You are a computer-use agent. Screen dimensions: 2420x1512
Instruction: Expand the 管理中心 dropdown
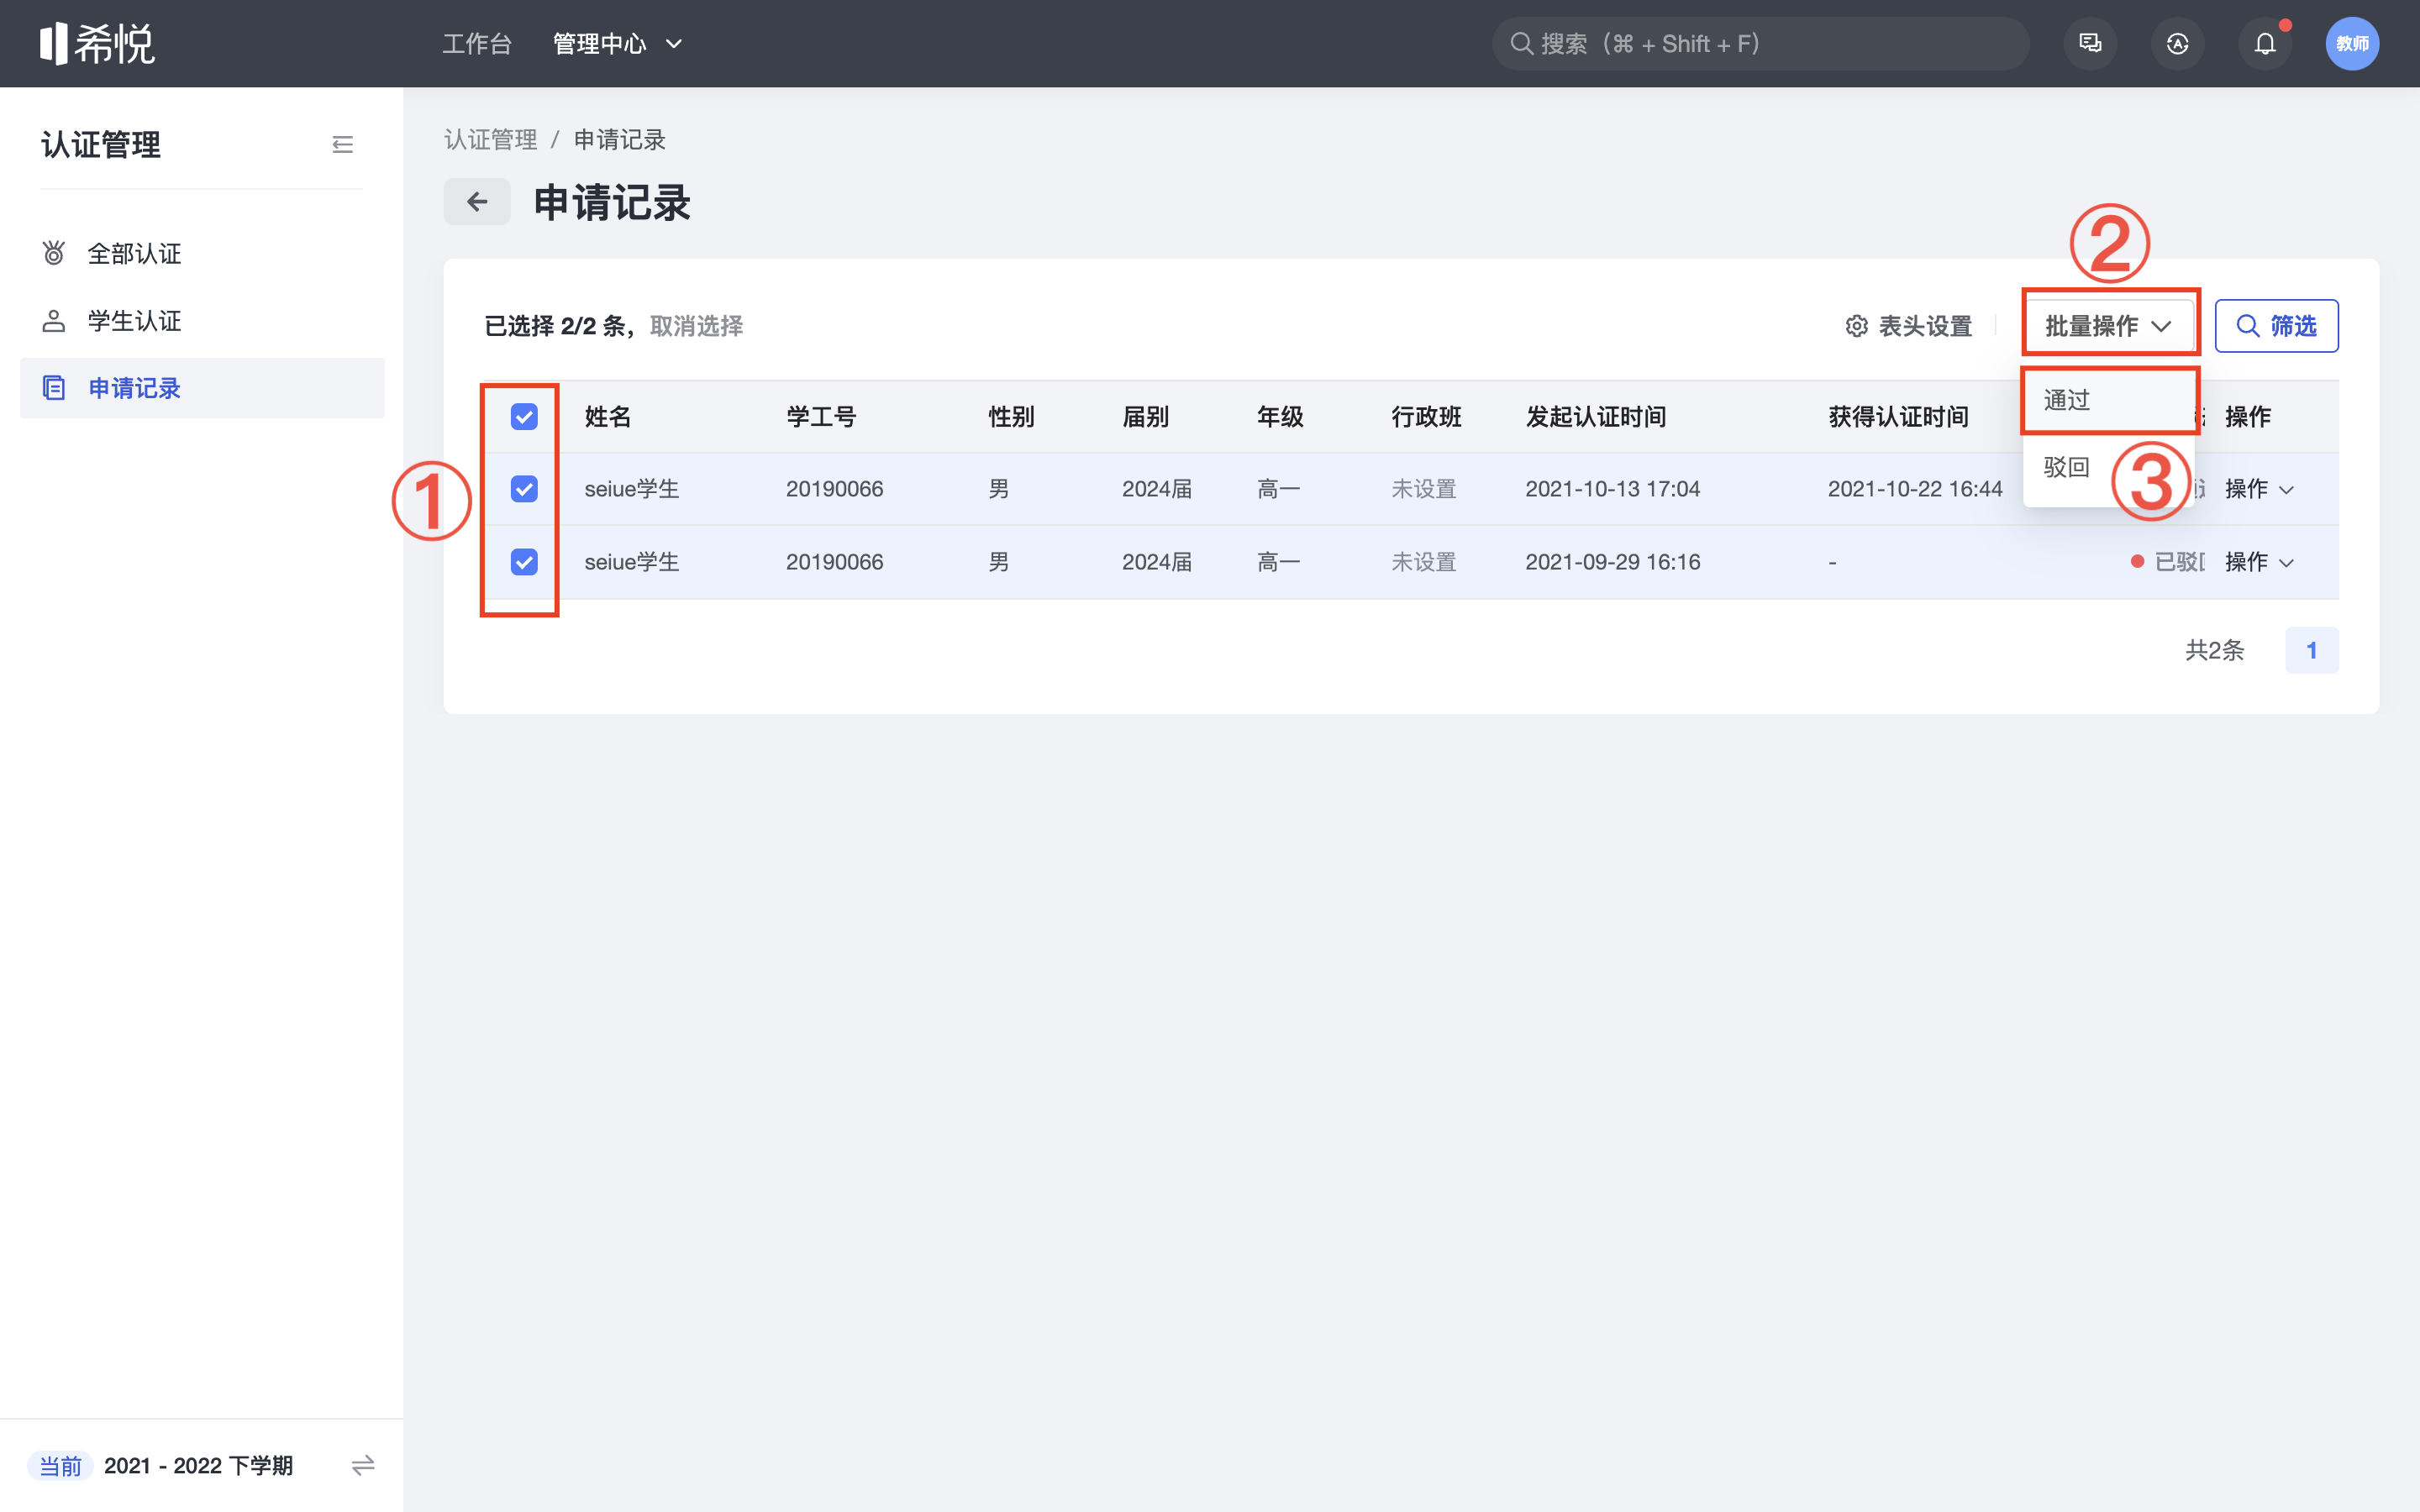coord(617,43)
